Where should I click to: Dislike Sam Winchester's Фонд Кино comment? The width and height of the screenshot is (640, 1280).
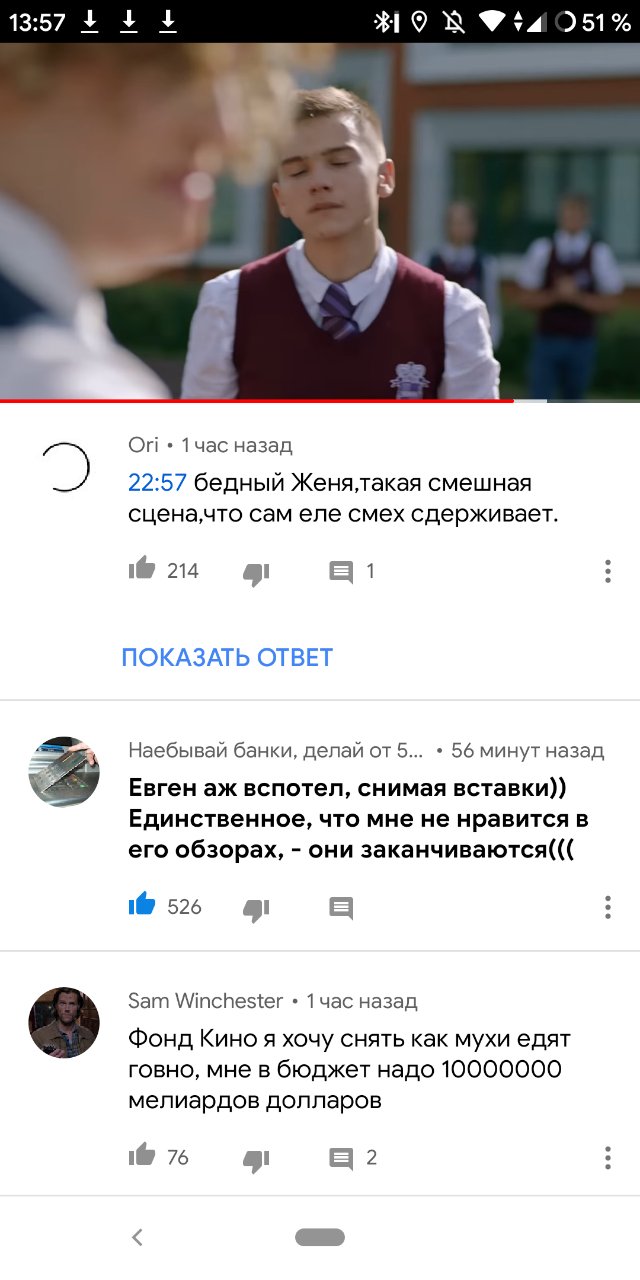point(256,1160)
